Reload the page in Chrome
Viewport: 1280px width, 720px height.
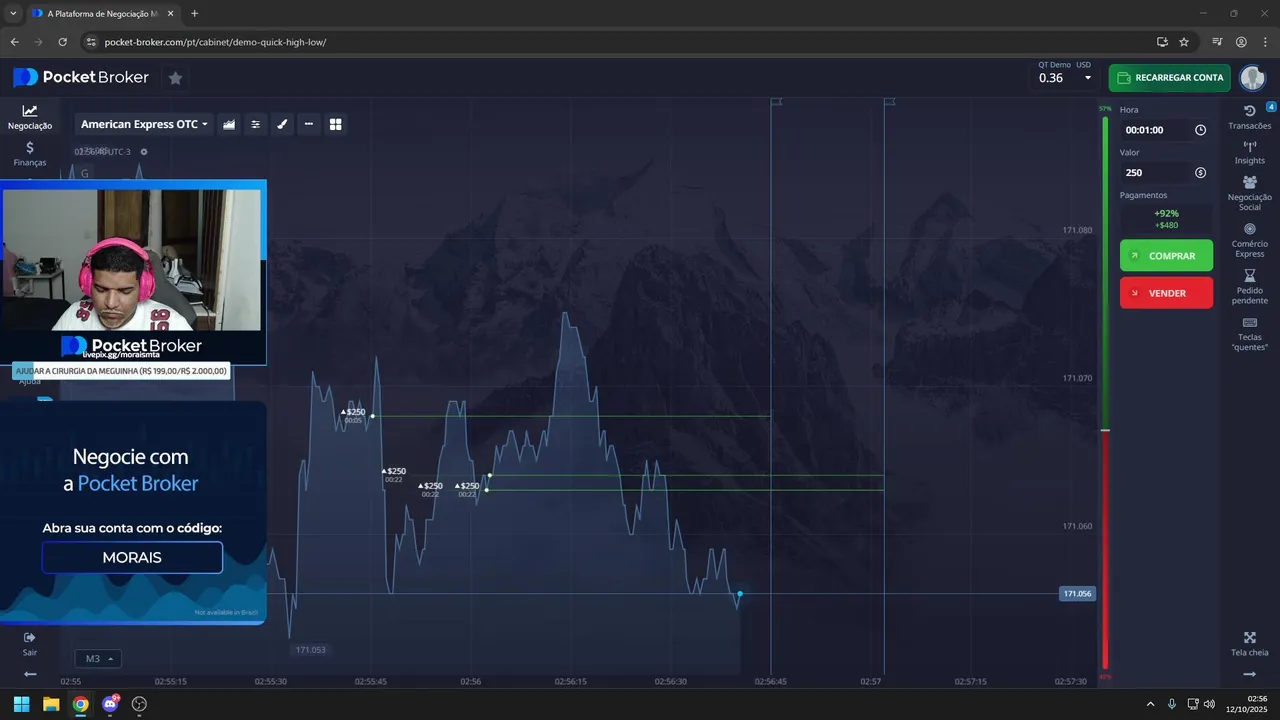click(x=62, y=42)
